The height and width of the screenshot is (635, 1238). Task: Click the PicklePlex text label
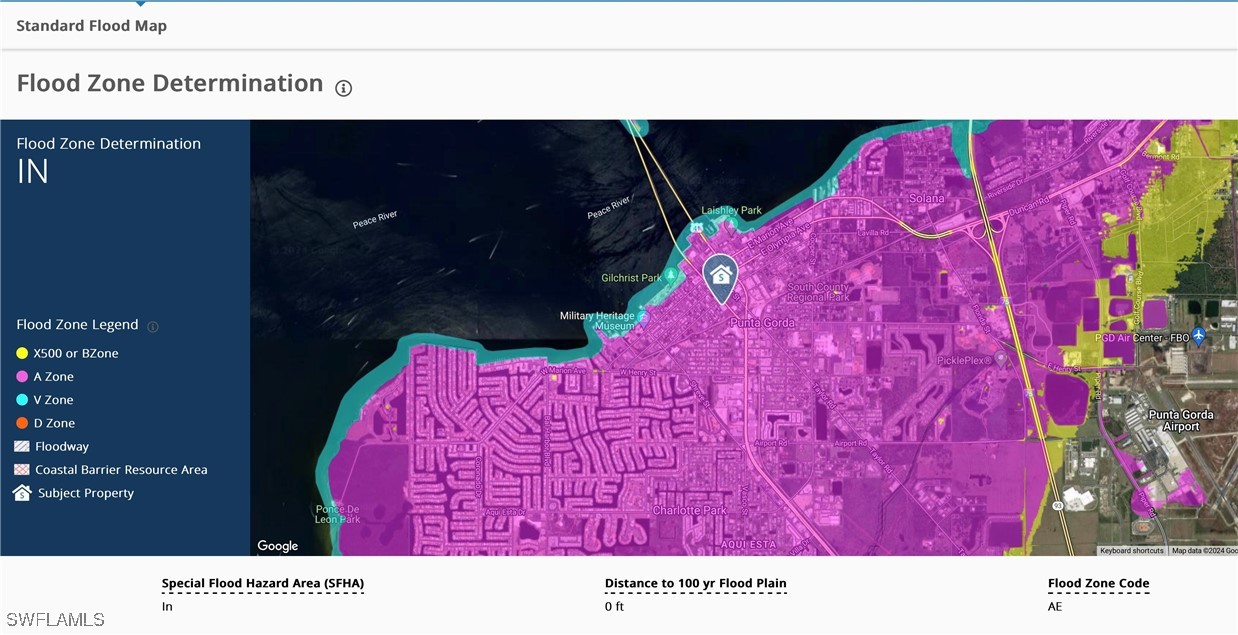[x=964, y=360]
